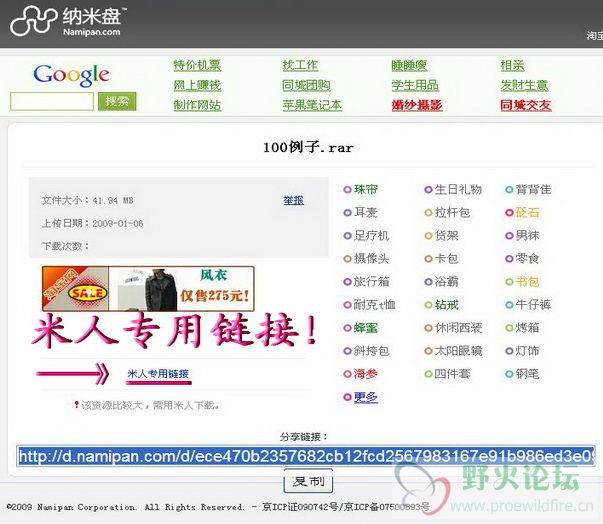
Task: Click the red exclamation warning icon
Action: click(x=77, y=404)
